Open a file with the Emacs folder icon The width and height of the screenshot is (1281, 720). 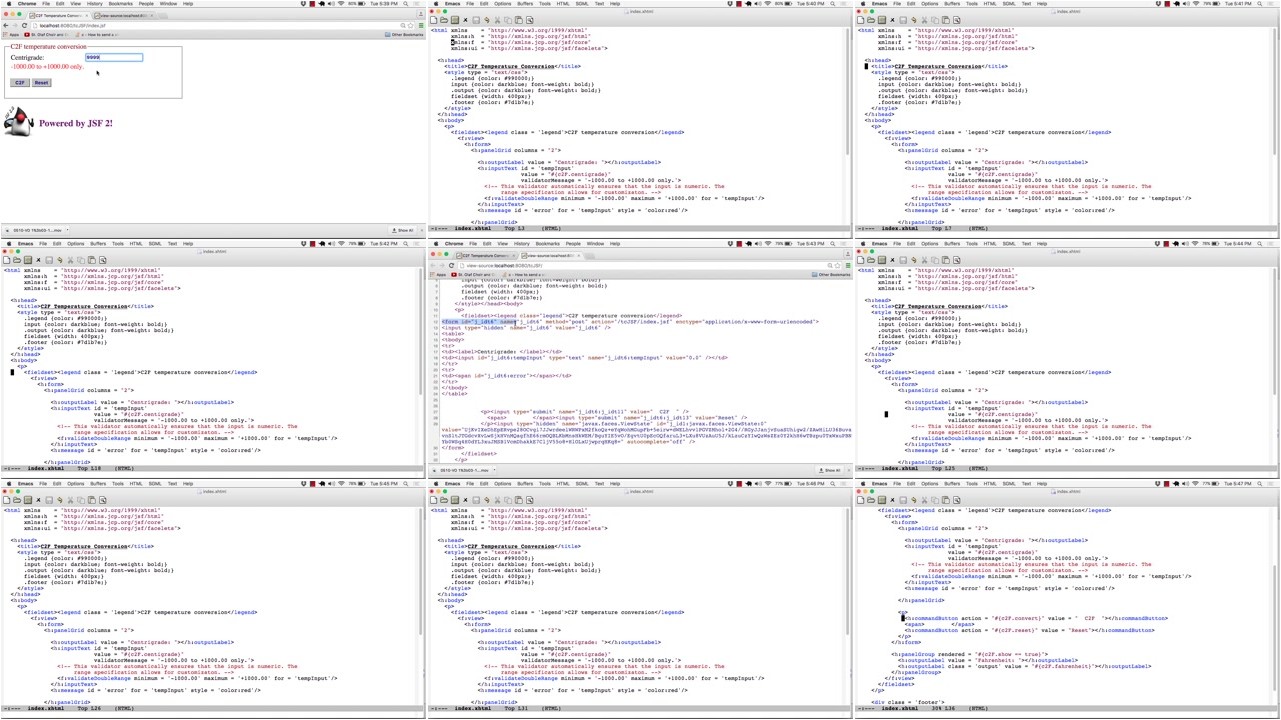(x=444, y=20)
